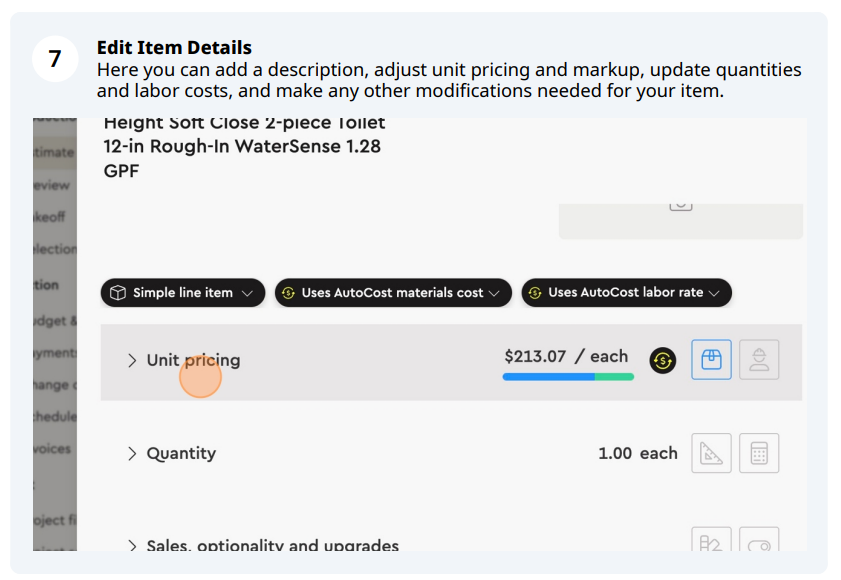Click the labor worker icon in Unit pricing
841x580 pixels.
(x=759, y=359)
